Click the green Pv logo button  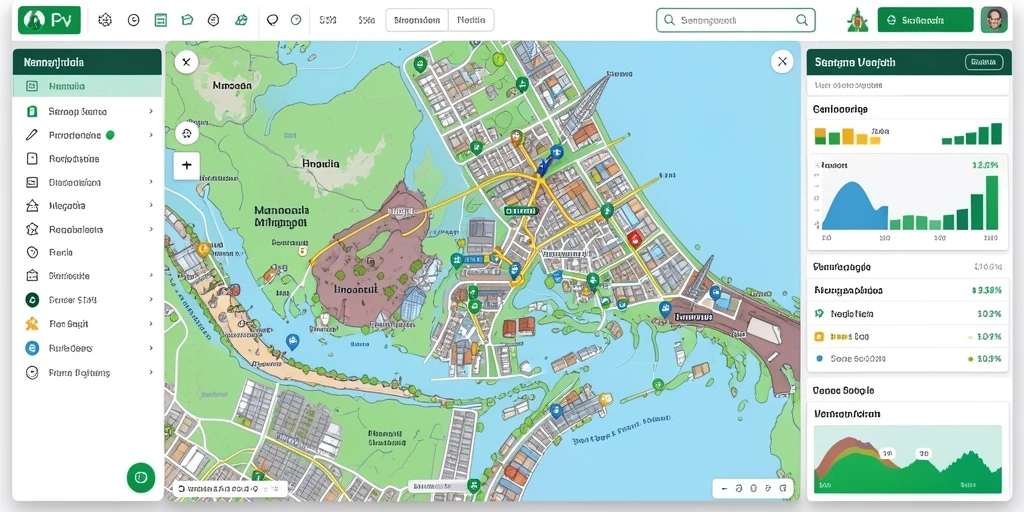coord(49,20)
